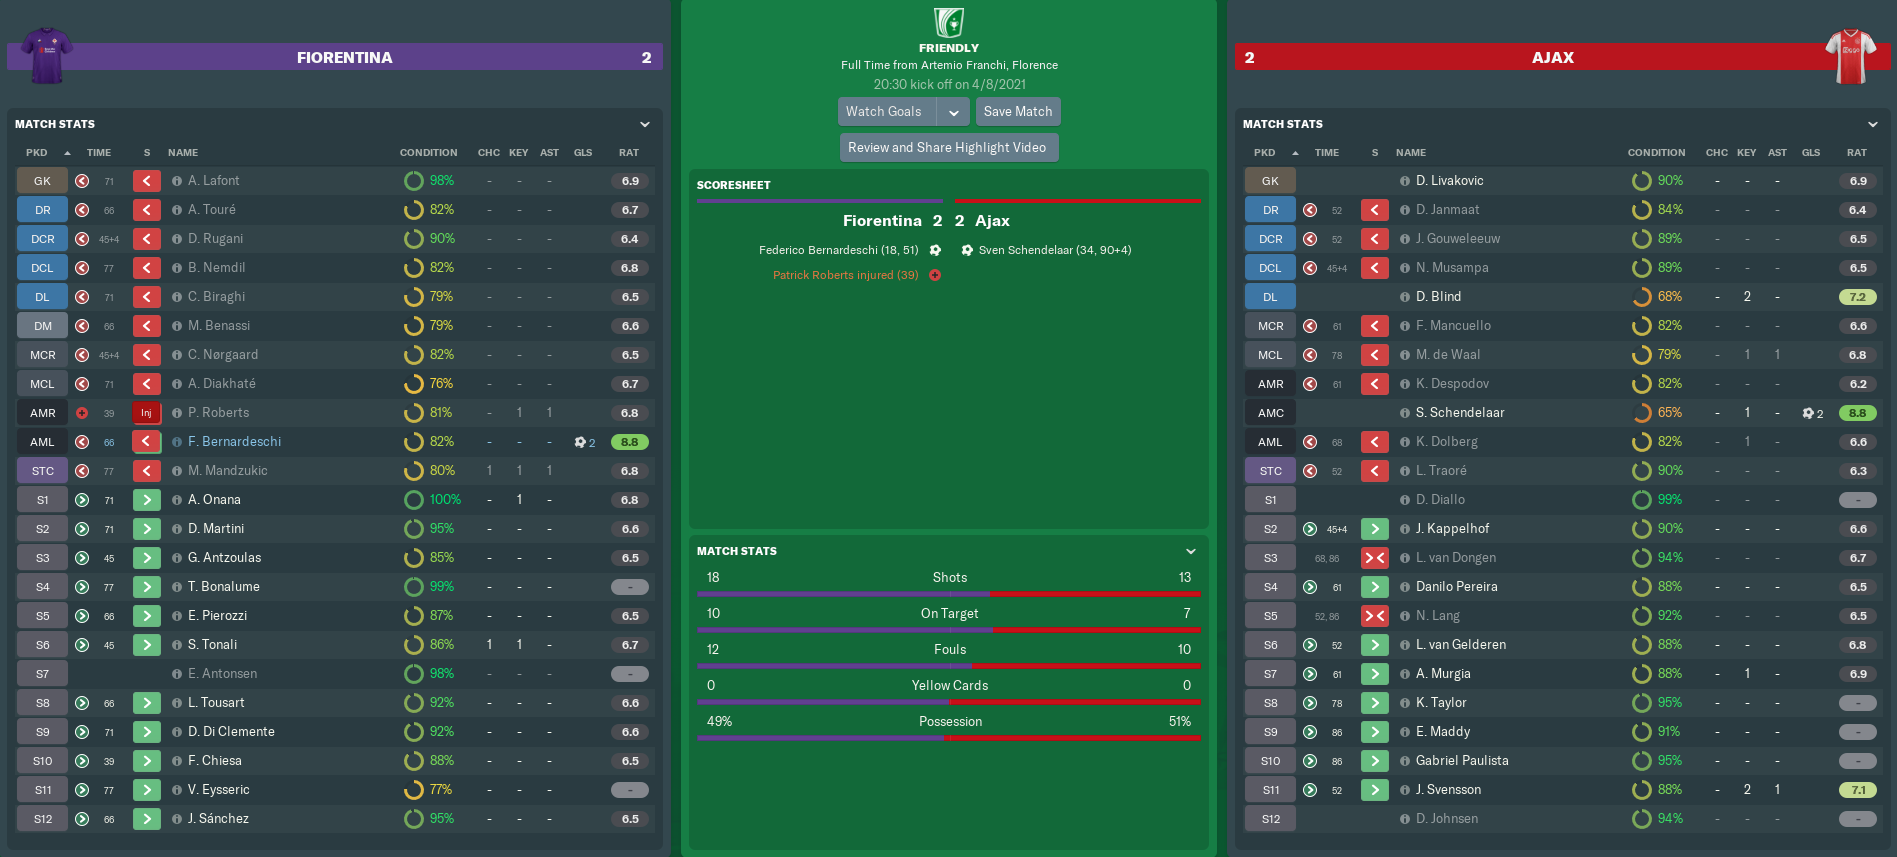
Task: Click red sub-off arrow for A. Lafont
Action: (x=146, y=181)
